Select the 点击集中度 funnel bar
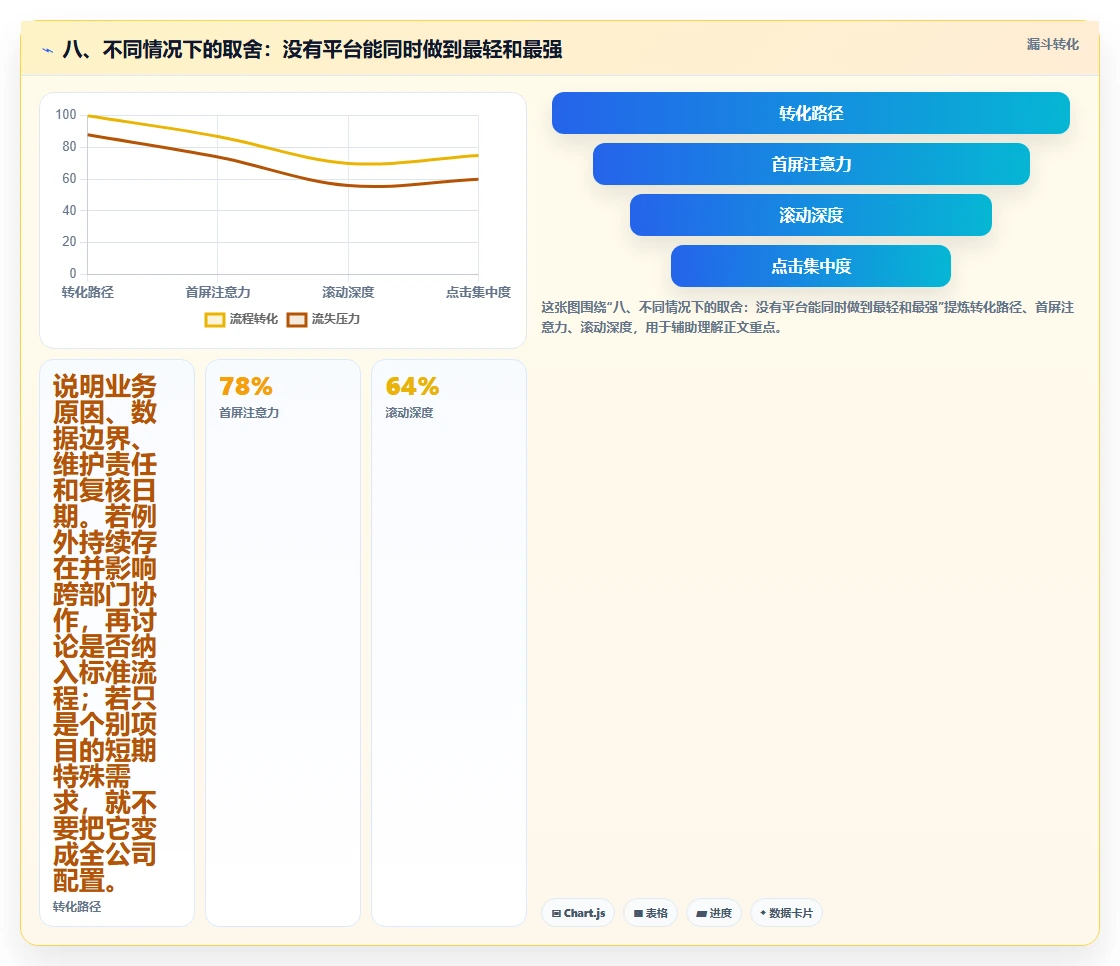Viewport: 1120px width, 966px height. (811, 266)
